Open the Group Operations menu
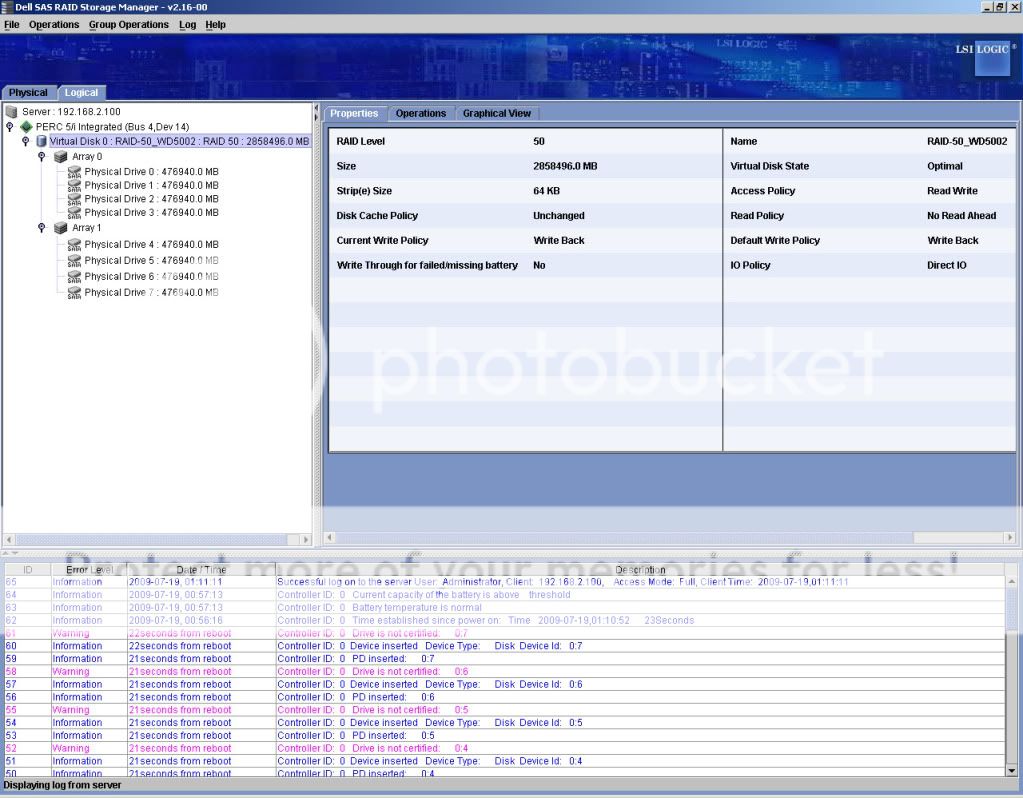 [128, 24]
